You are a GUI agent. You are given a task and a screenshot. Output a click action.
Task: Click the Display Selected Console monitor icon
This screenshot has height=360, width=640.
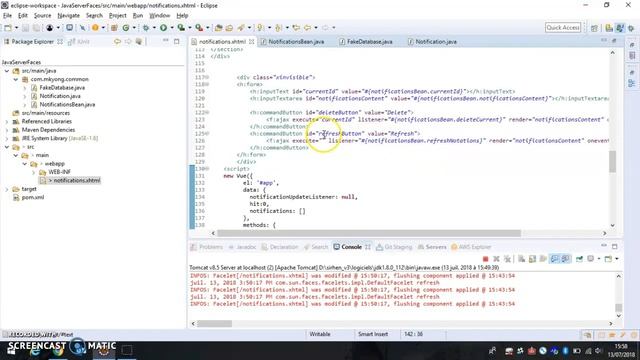[x=591, y=259]
